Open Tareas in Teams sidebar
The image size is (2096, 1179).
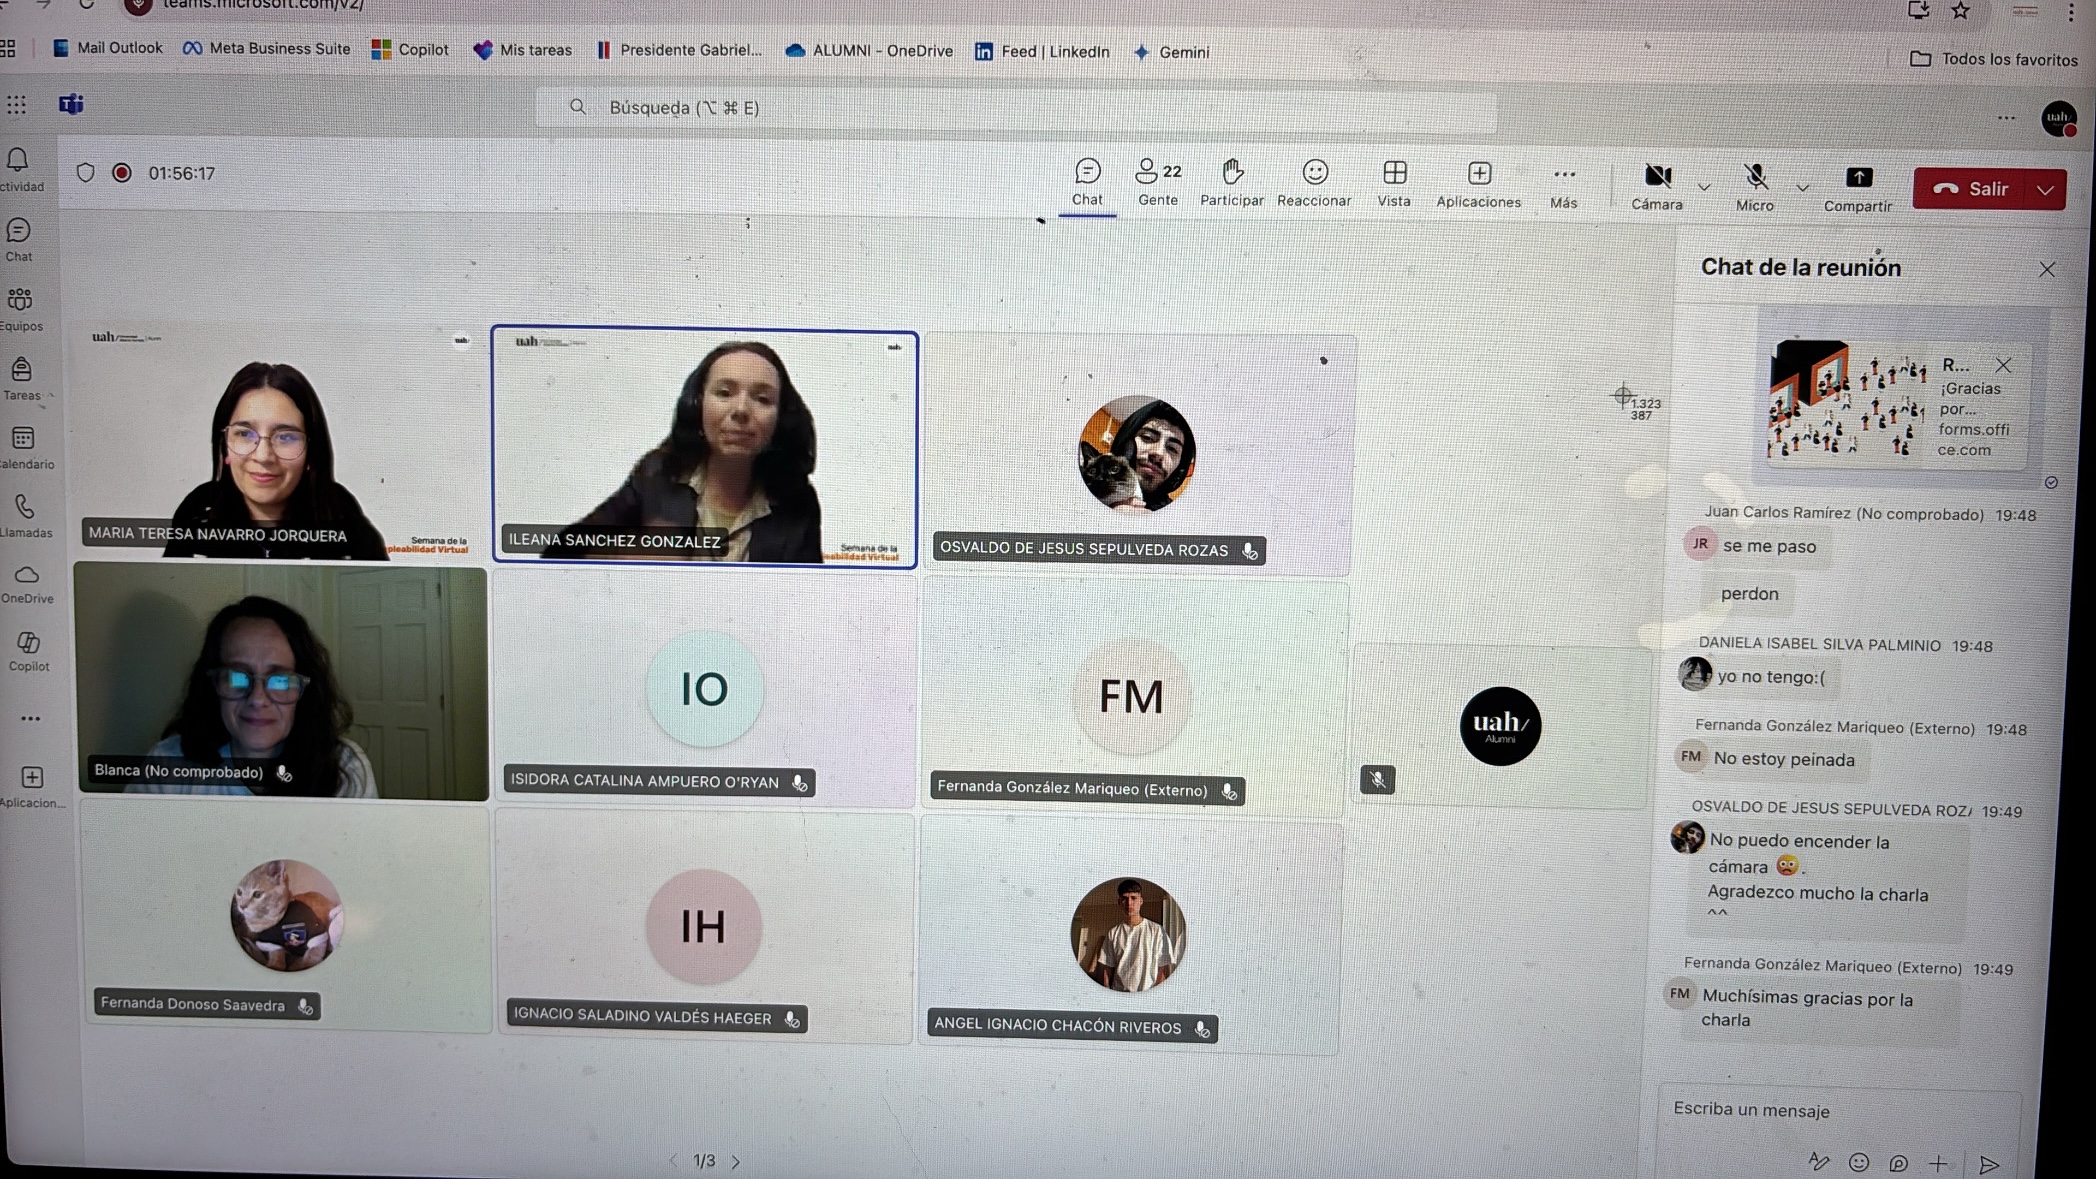[21, 379]
